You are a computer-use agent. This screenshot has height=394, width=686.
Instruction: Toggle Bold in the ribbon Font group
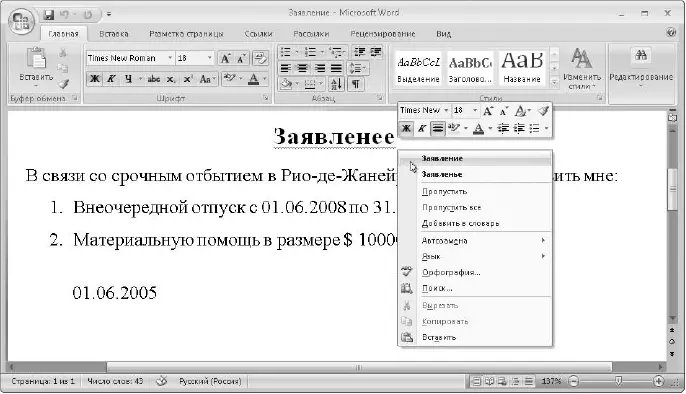coord(94,79)
